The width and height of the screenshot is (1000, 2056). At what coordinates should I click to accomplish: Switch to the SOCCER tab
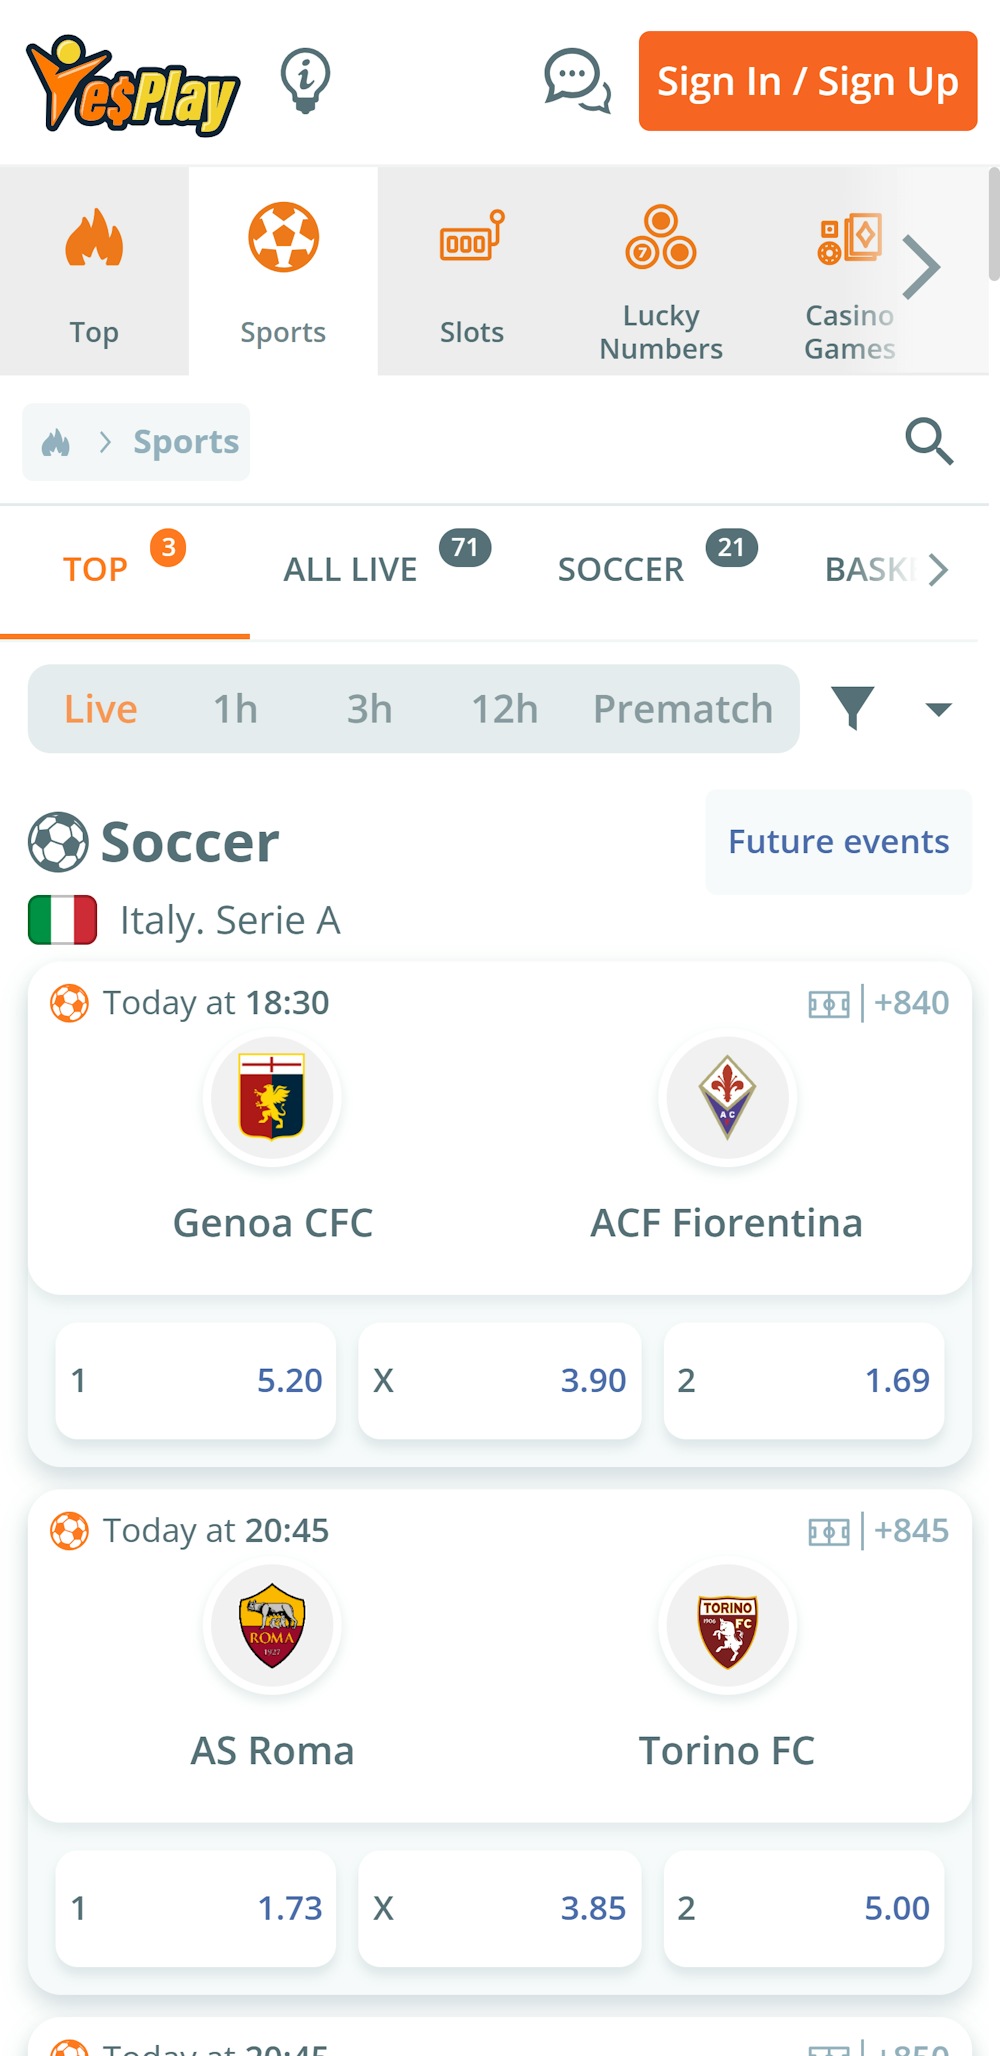(x=621, y=570)
